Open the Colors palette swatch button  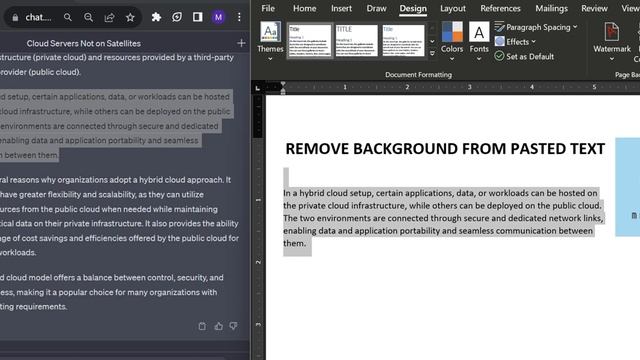click(x=452, y=32)
